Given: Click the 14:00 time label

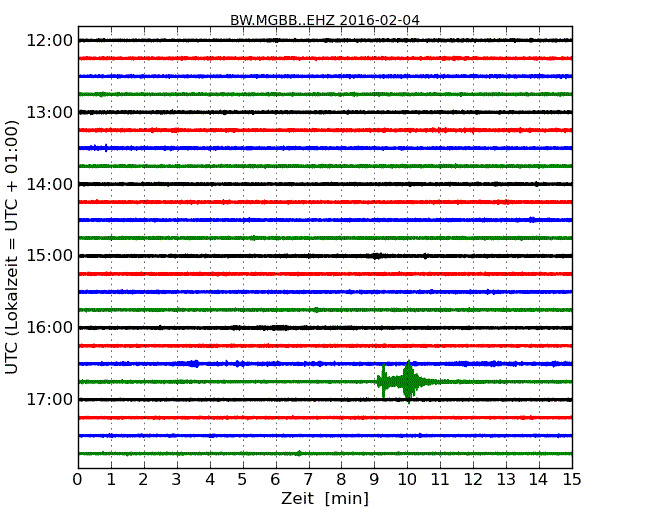Looking at the screenshot, I should click(50, 184).
